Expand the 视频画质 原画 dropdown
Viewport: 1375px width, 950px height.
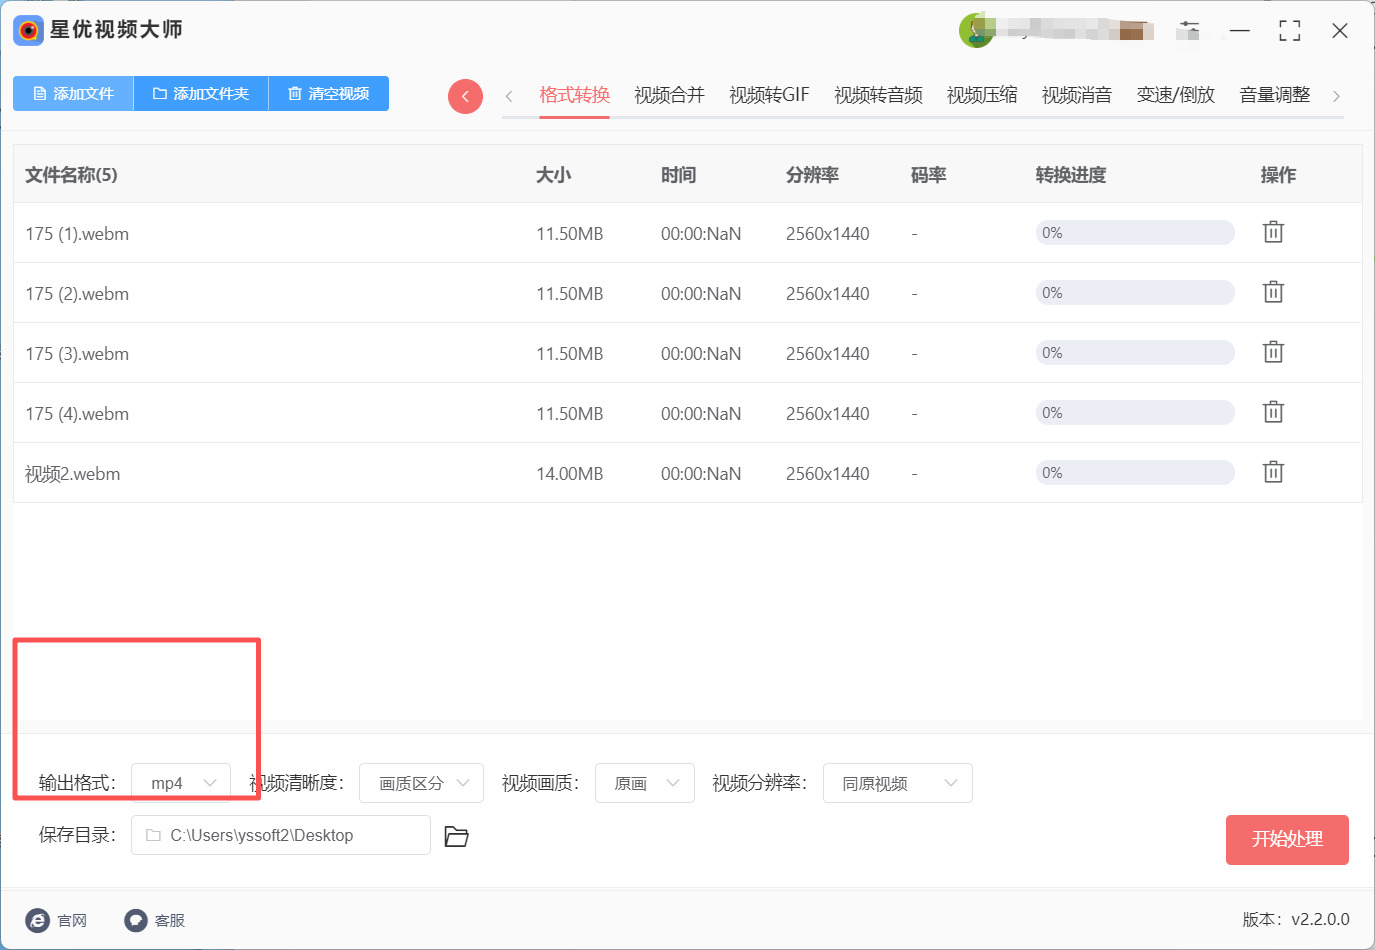coord(645,783)
